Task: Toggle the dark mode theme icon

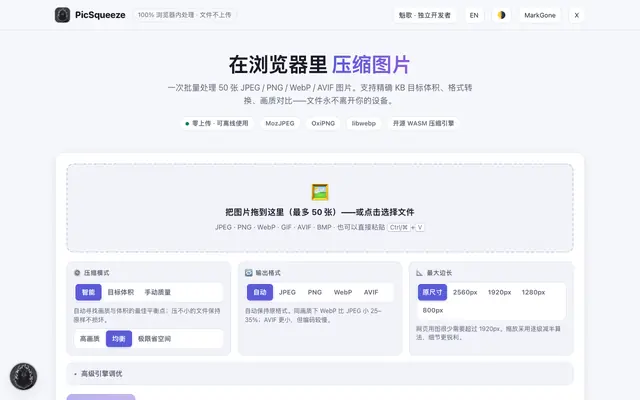Action: pos(501,15)
